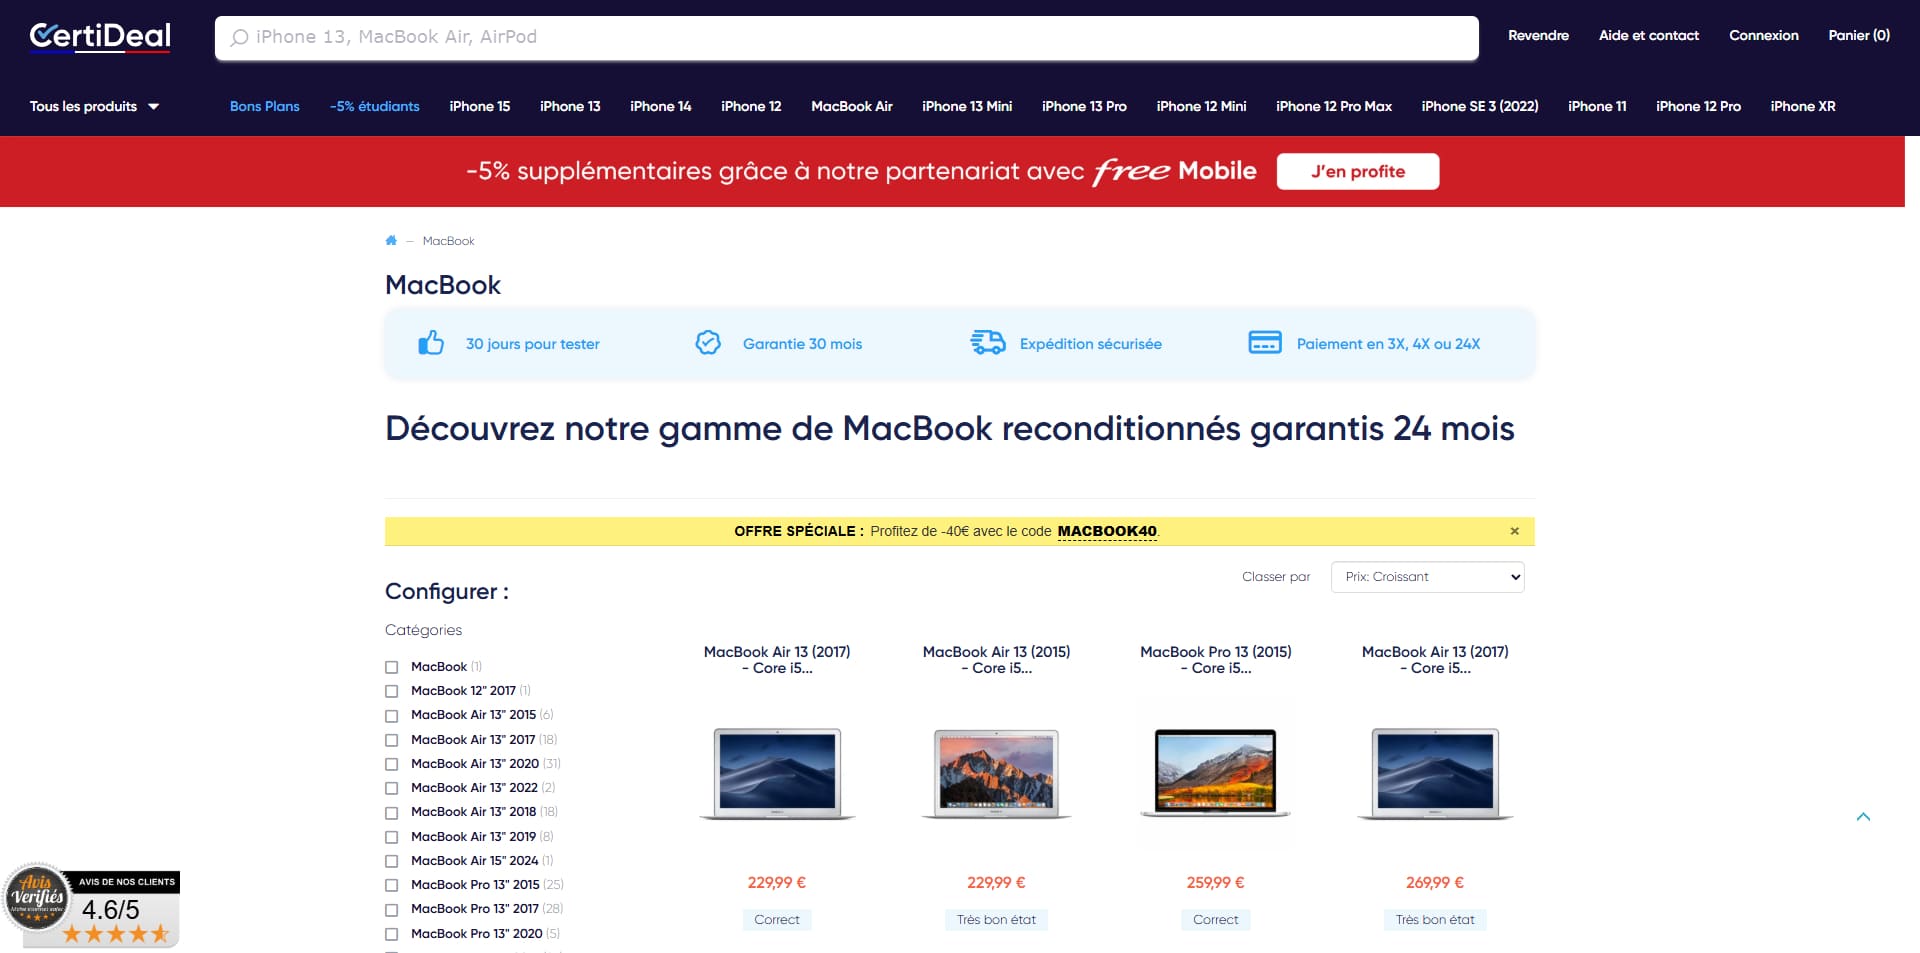Enable the MacBook 12" 2017 checkbox

click(x=391, y=691)
